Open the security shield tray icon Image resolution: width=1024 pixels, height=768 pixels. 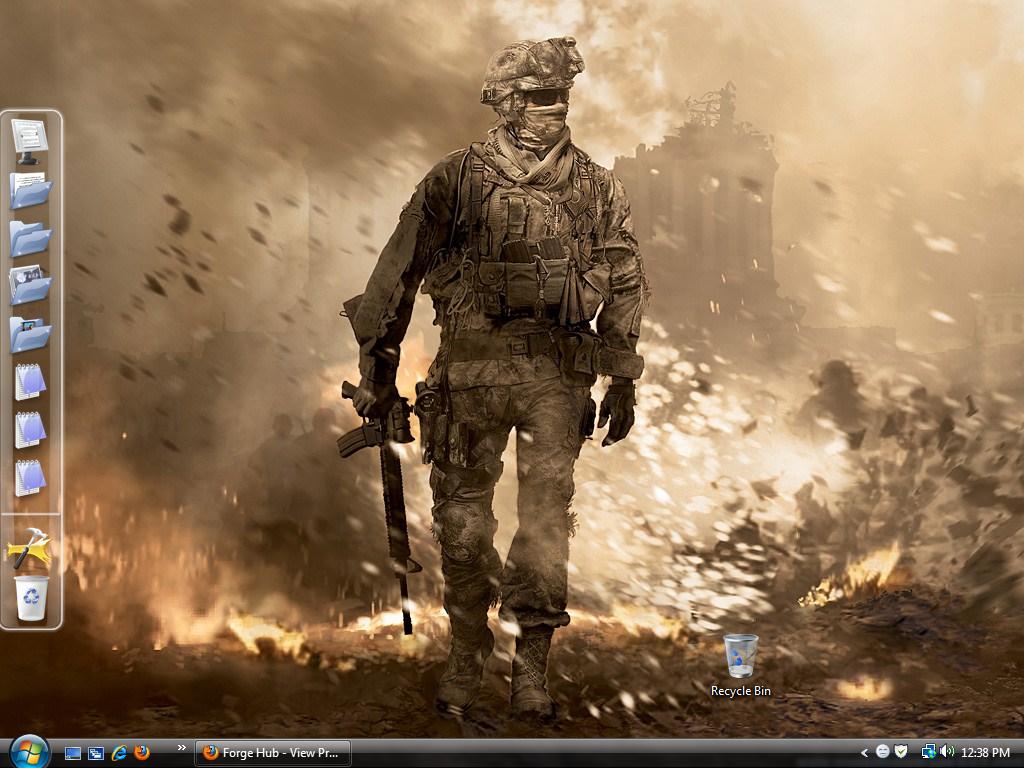pyautogui.click(x=901, y=752)
